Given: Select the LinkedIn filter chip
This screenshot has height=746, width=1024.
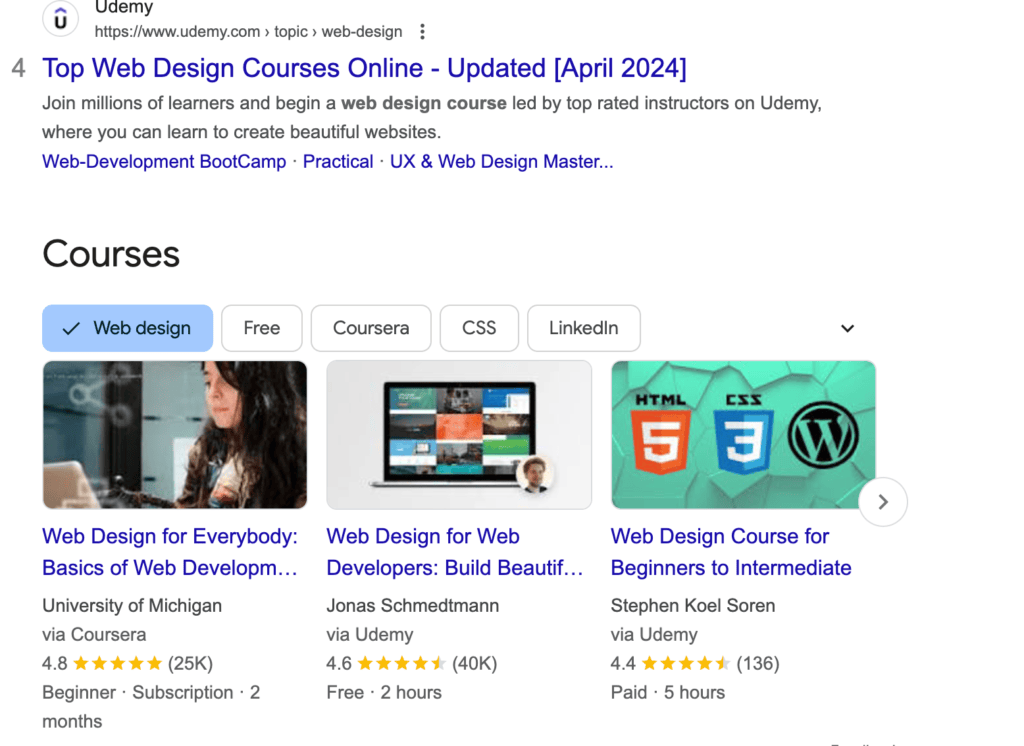Looking at the screenshot, I should [584, 328].
